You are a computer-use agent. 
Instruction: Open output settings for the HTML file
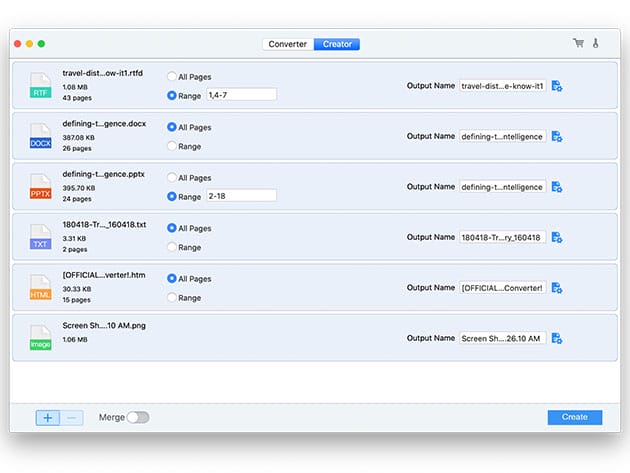click(x=557, y=288)
